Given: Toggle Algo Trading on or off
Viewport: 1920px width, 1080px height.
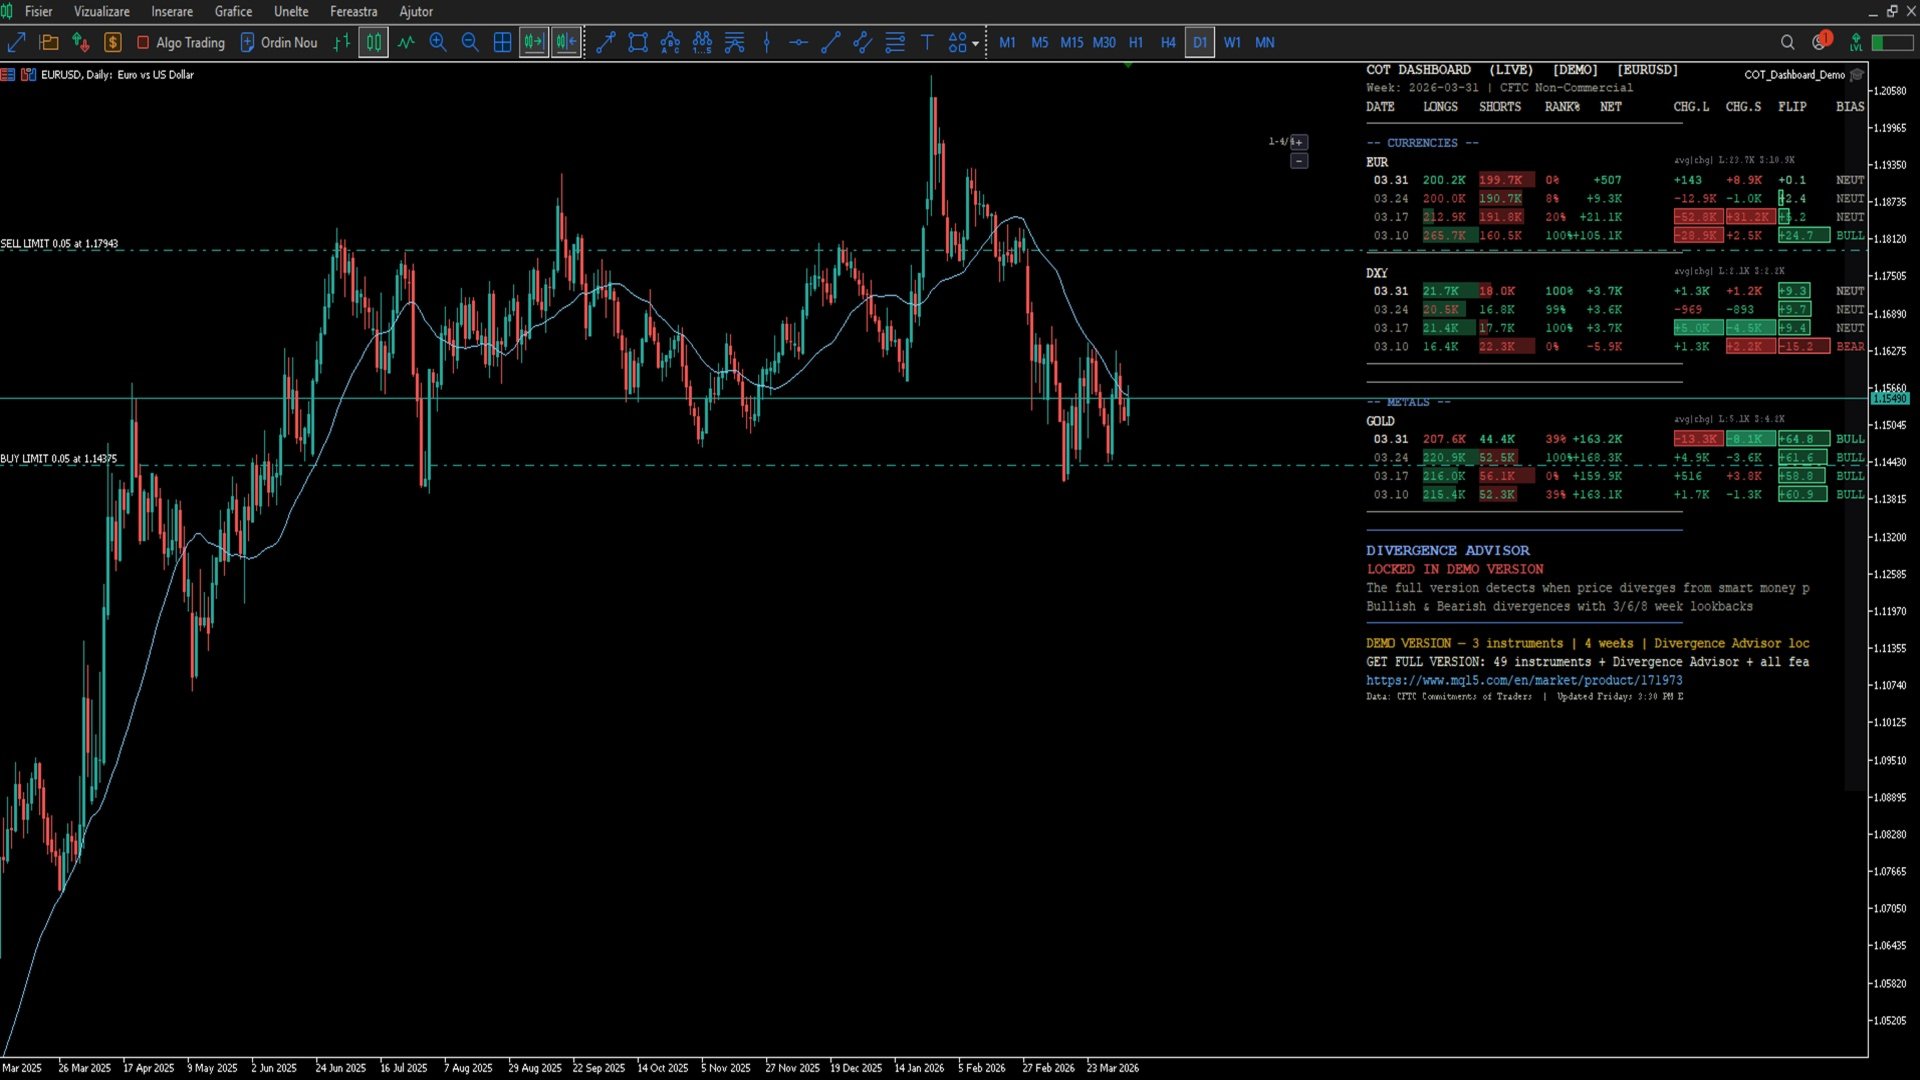Looking at the screenshot, I should (x=180, y=42).
